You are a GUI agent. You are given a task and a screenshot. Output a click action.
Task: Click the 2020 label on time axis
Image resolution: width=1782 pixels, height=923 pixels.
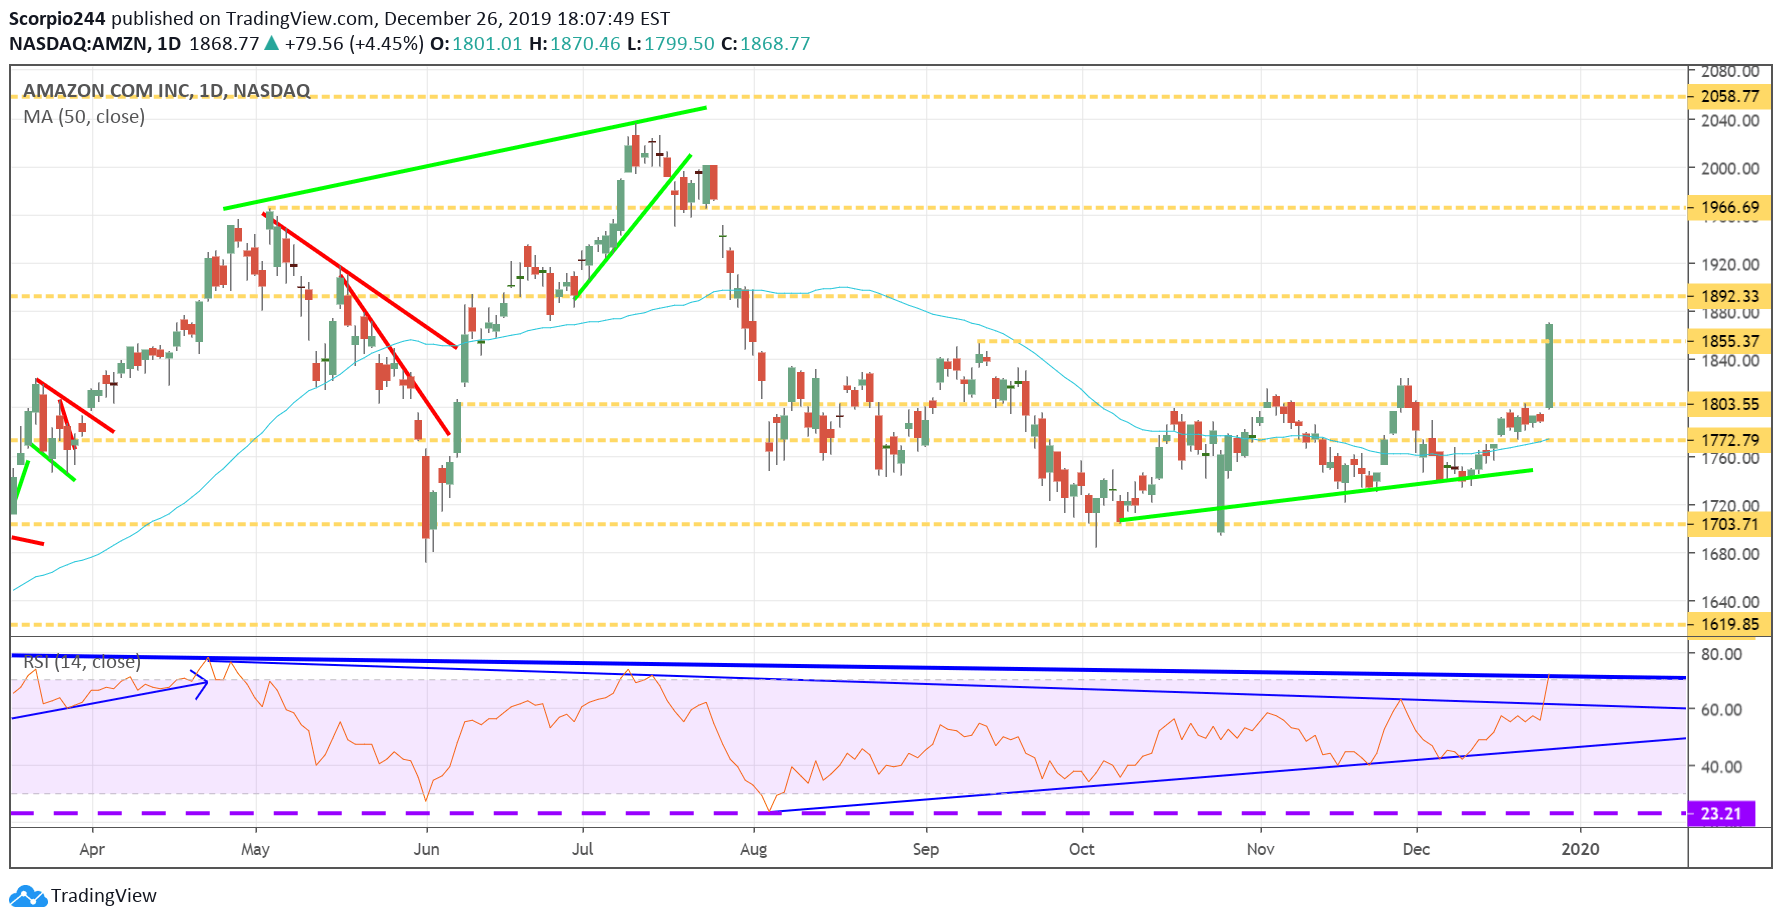point(1581,849)
